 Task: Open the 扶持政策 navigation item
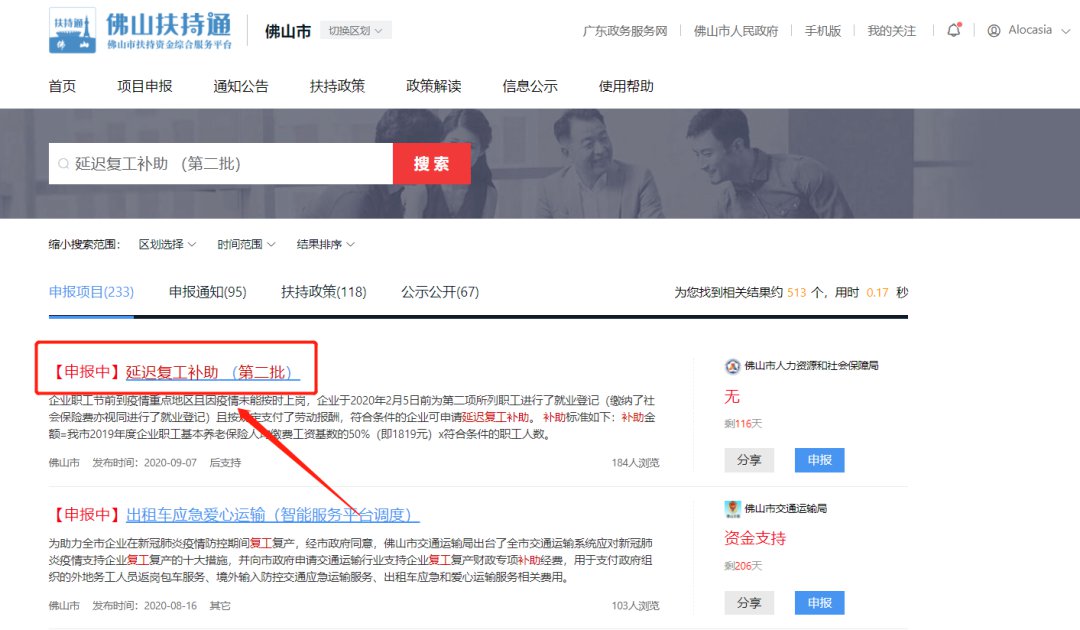click(338, 86)
